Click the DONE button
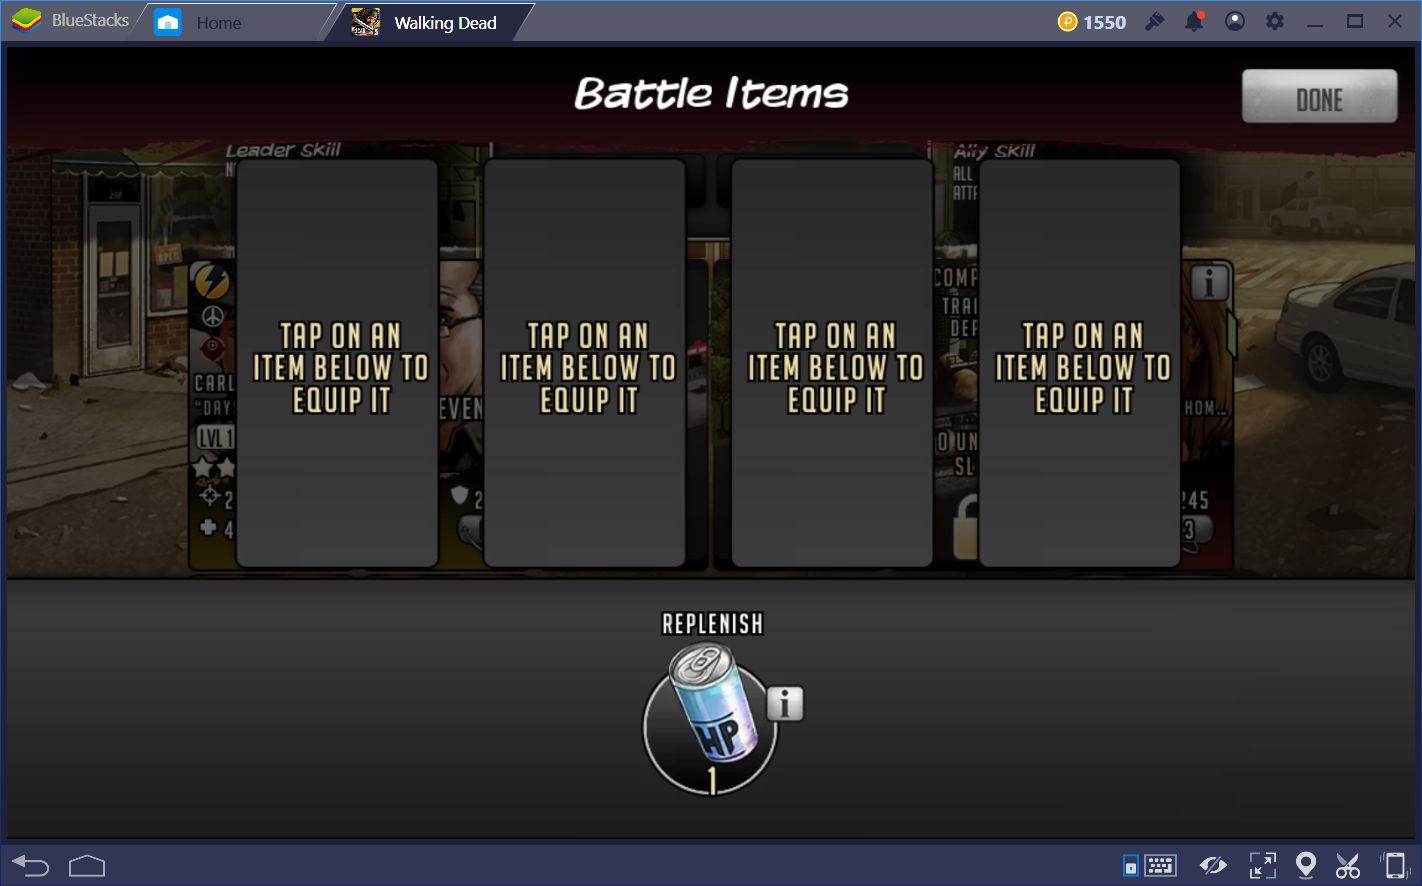The width and height of the screenshot is (1422, 886). click(x=1319, y=97)
